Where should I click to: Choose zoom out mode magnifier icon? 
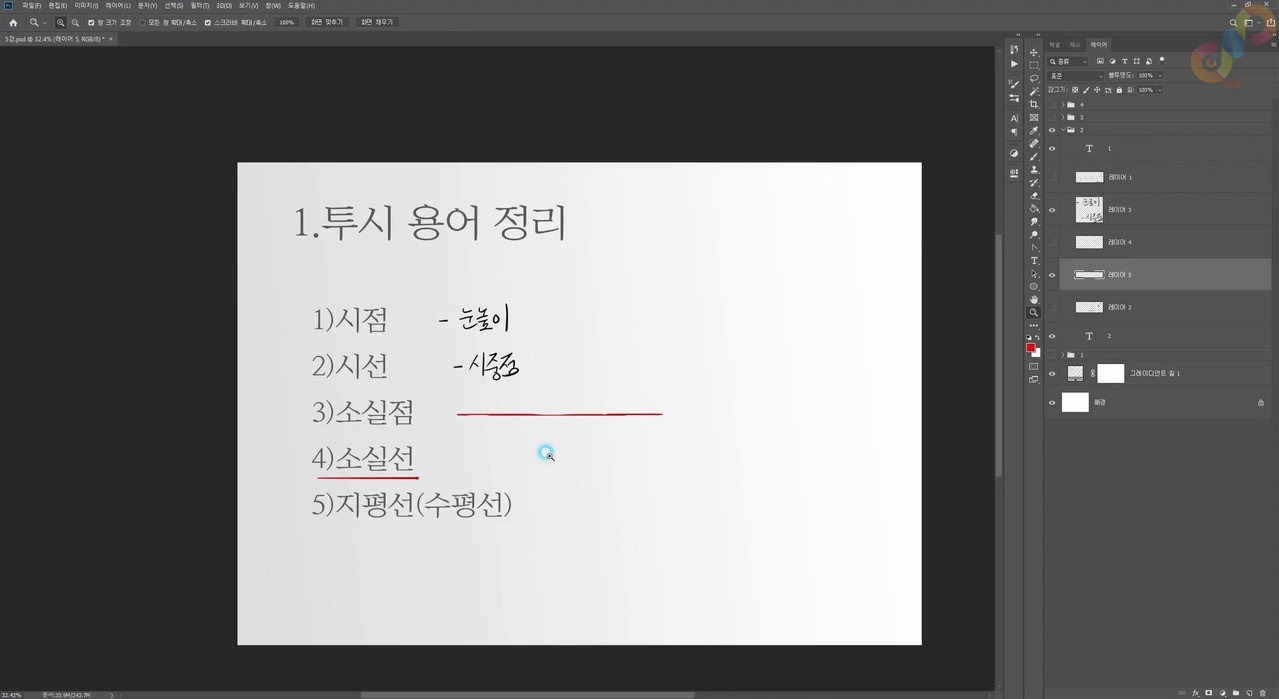point(75,22)
